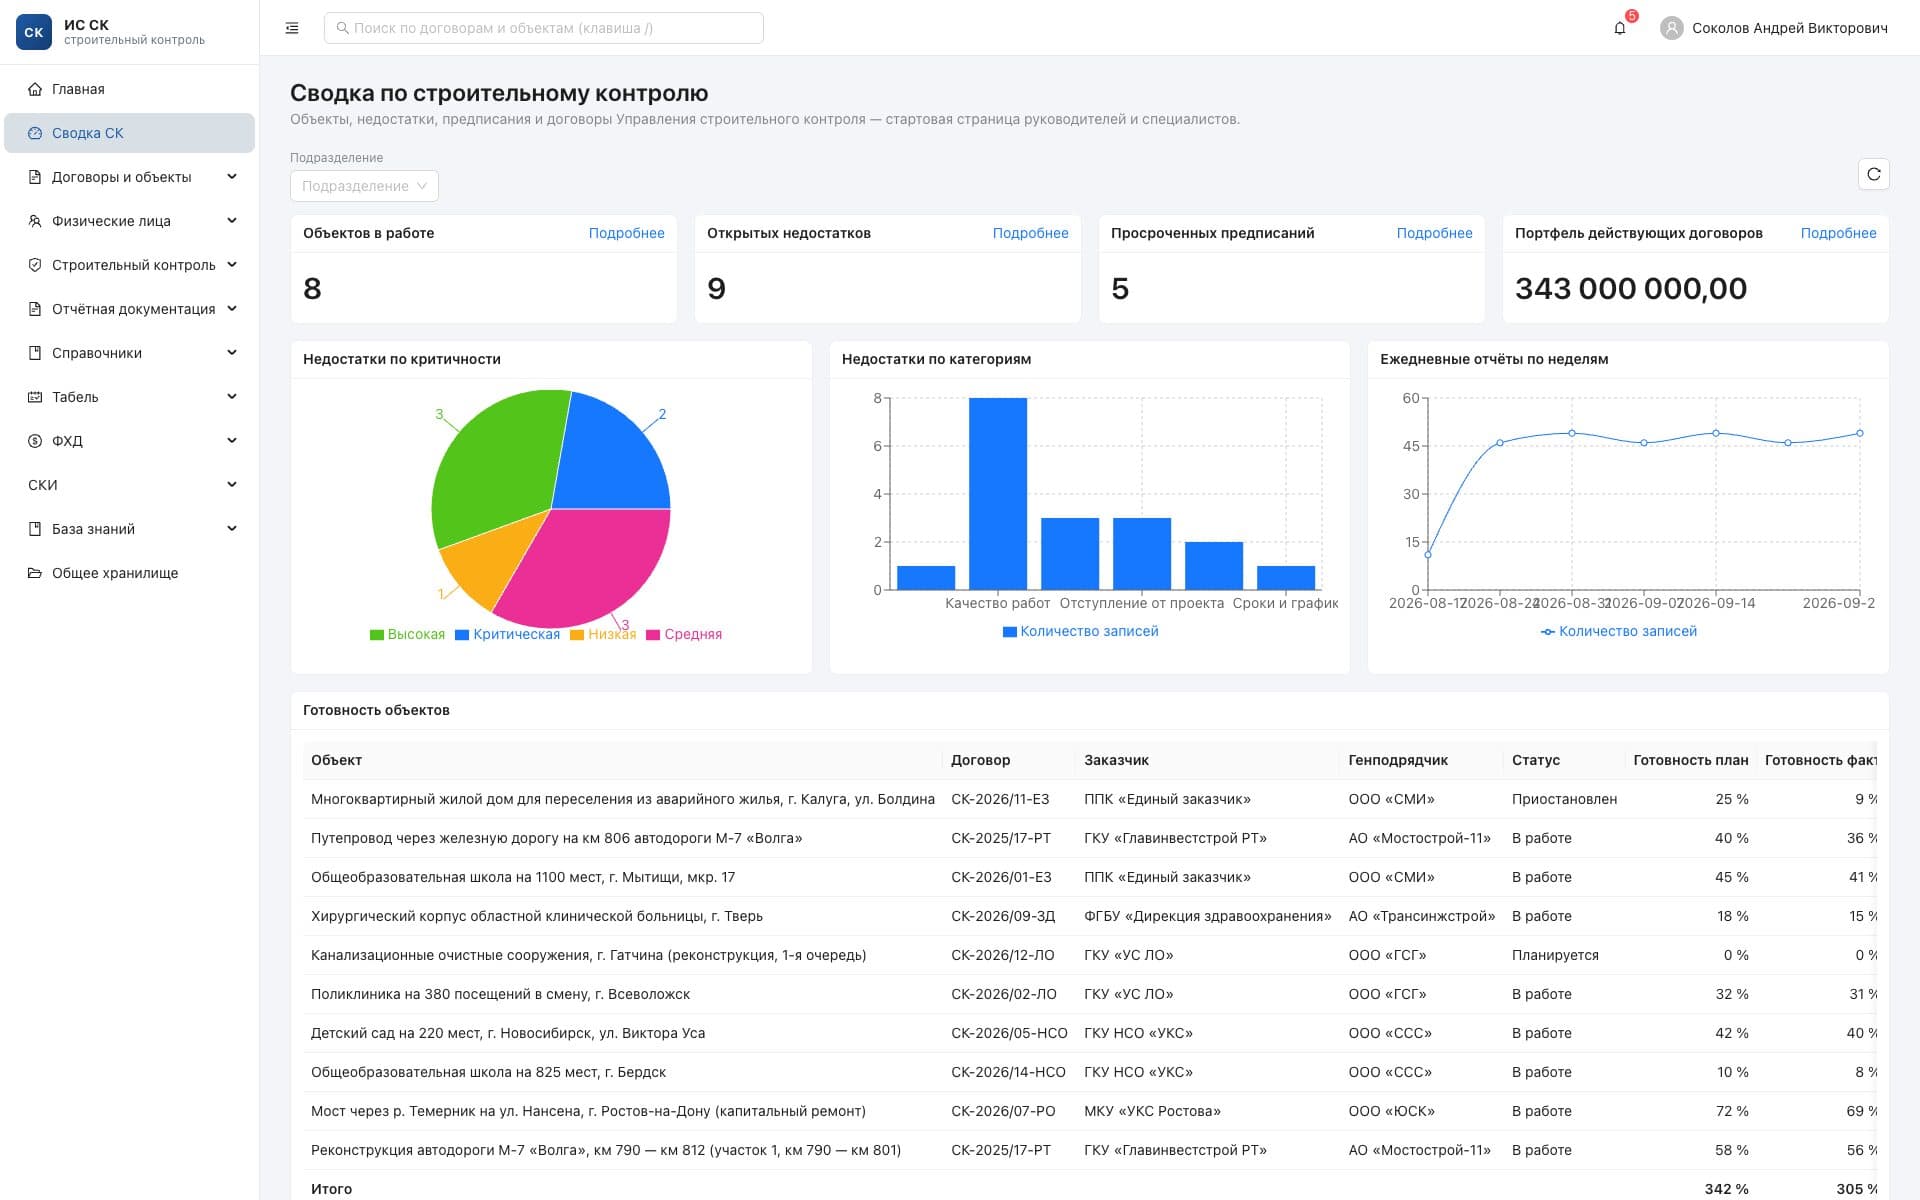Click the folder icon beside Общее хранилище
Image resolution: width=1920 pixels, height=1200 pixels.
click(x=35, y=573)
